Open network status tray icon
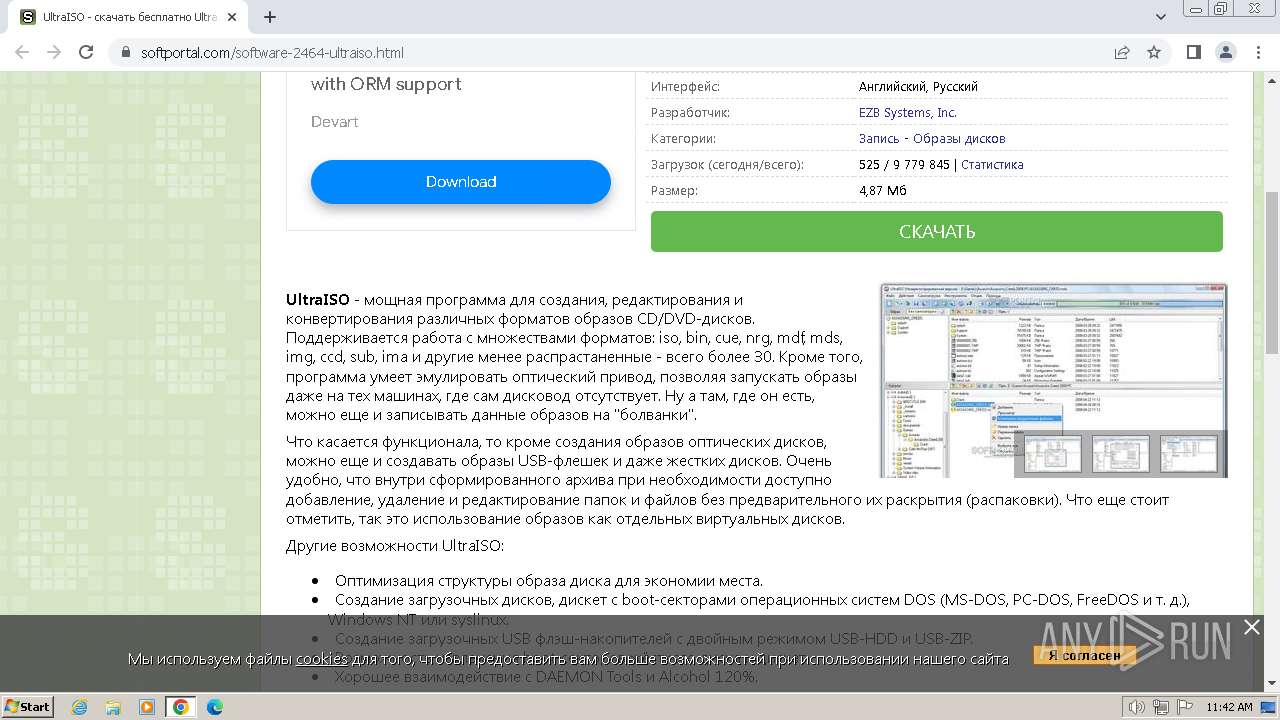Screen dimensions: 1280x720 coord(1160,707)
